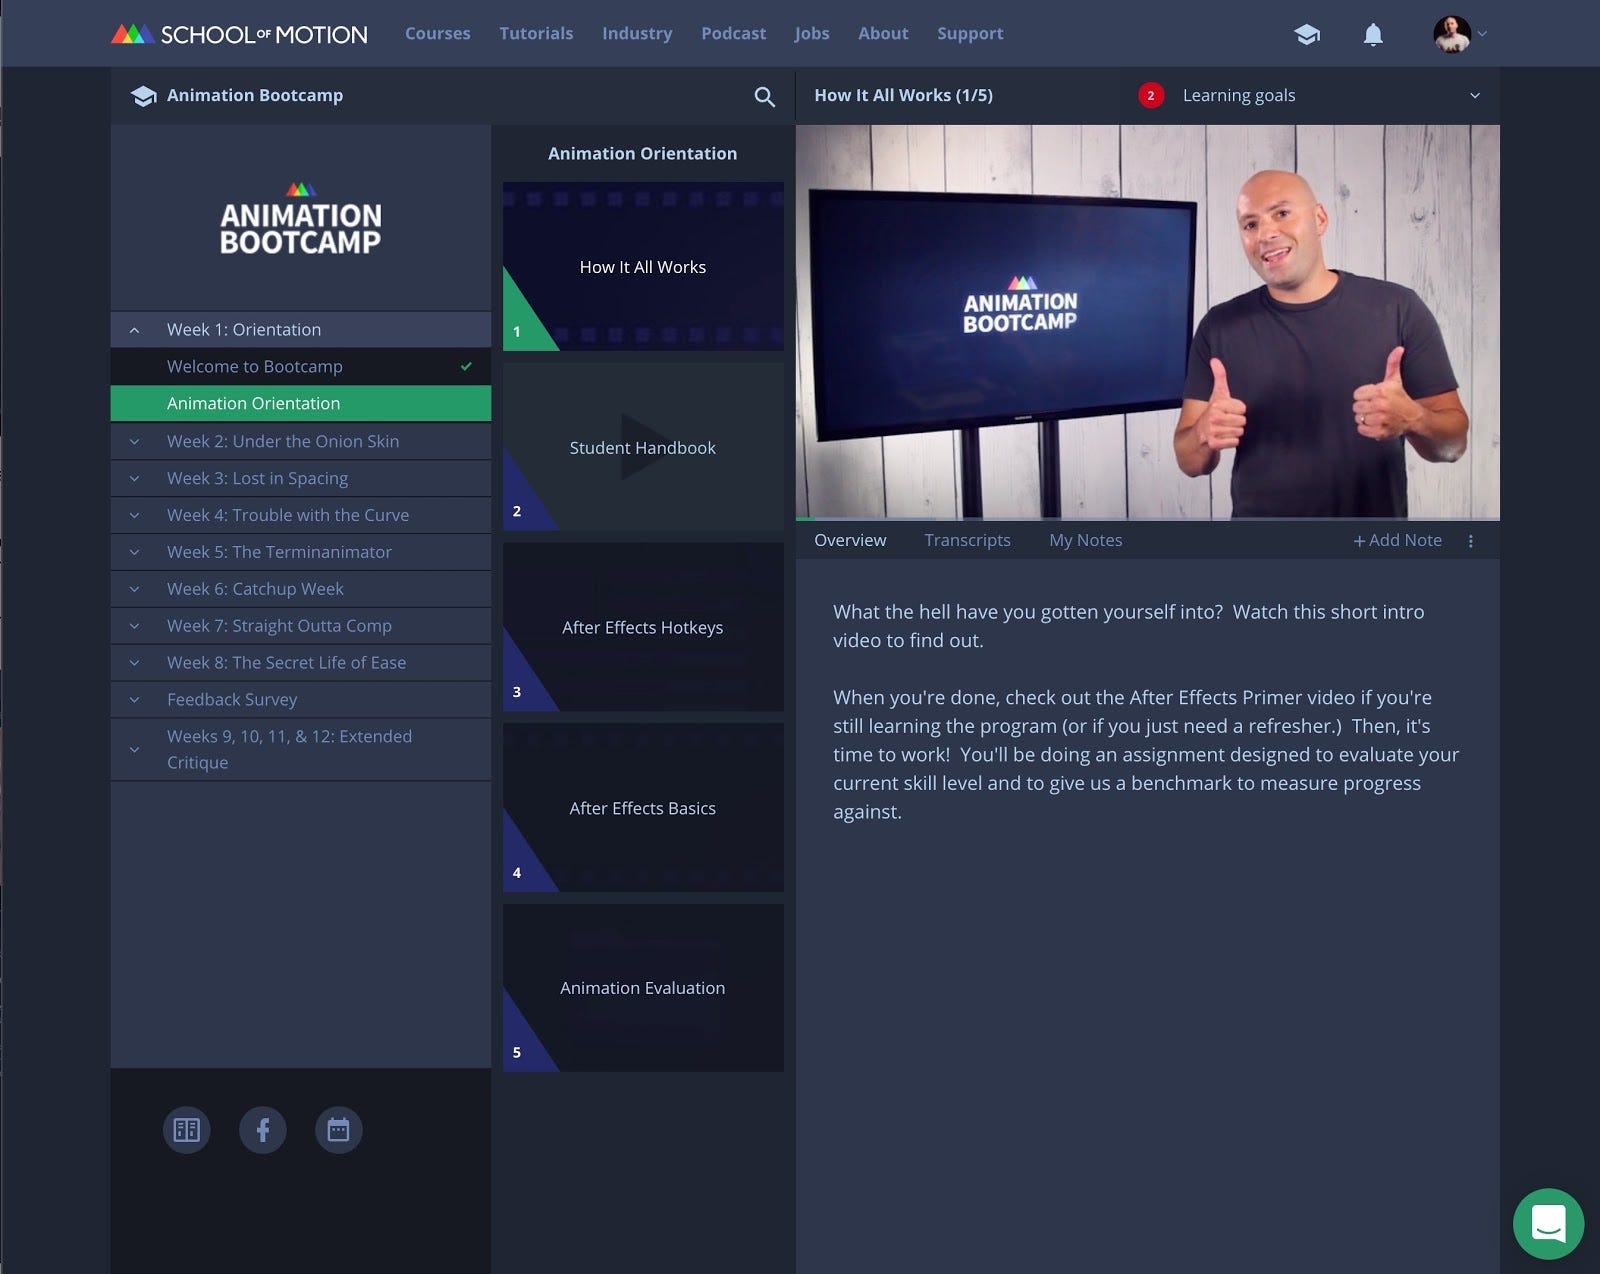Open the graduation cap courses icon in header
Screen dimensions: 1600x1274
1307,34
